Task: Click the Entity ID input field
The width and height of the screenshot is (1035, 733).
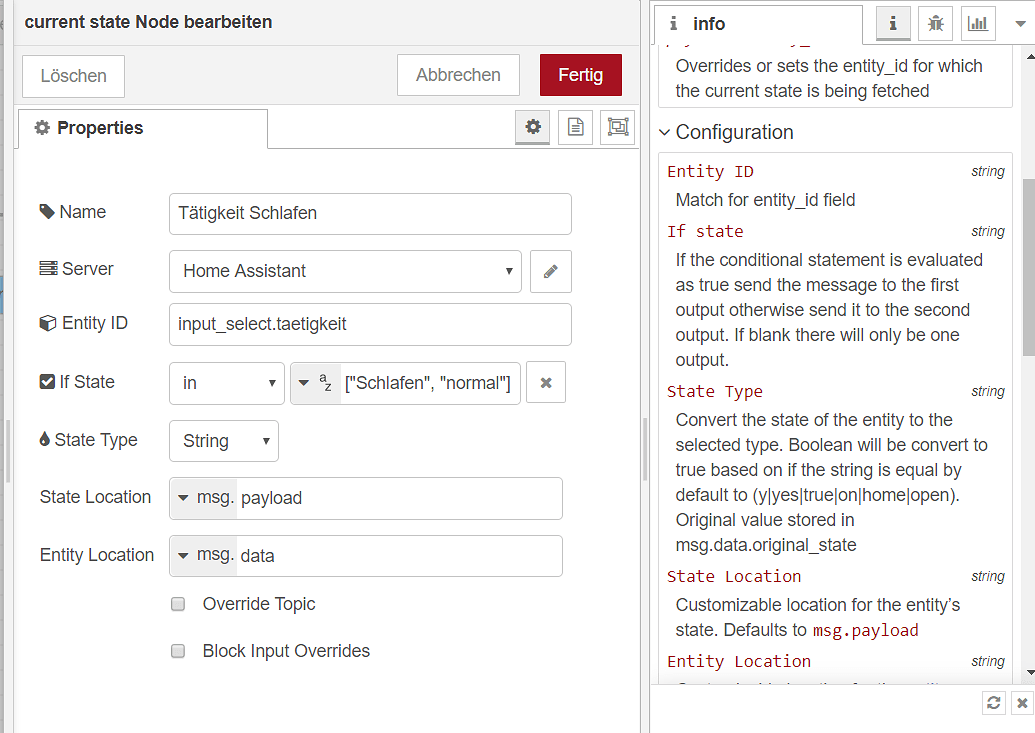Action: (369, 324)
